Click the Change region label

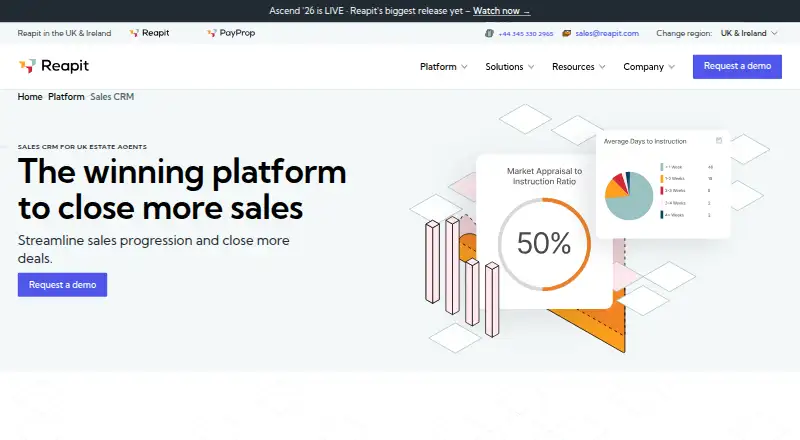[684, 33]
